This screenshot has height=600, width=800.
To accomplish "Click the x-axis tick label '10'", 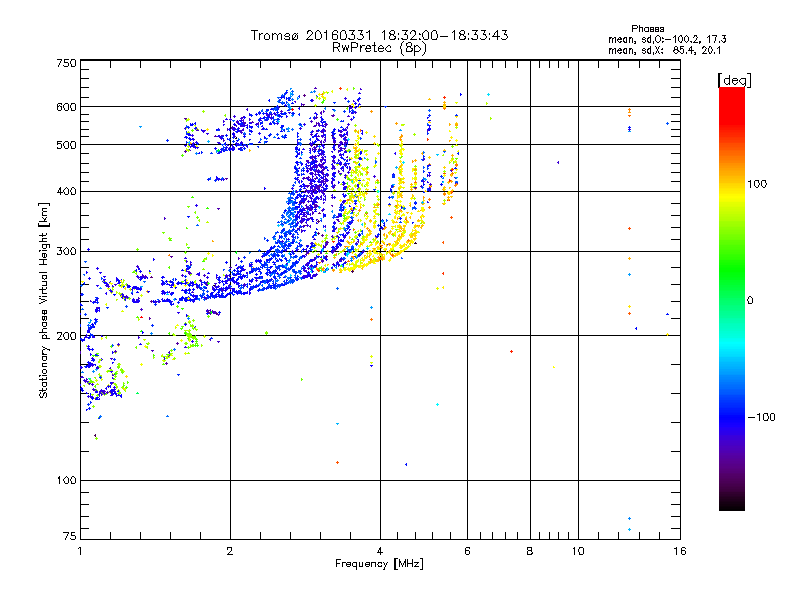I will click(x=578, y=551).
